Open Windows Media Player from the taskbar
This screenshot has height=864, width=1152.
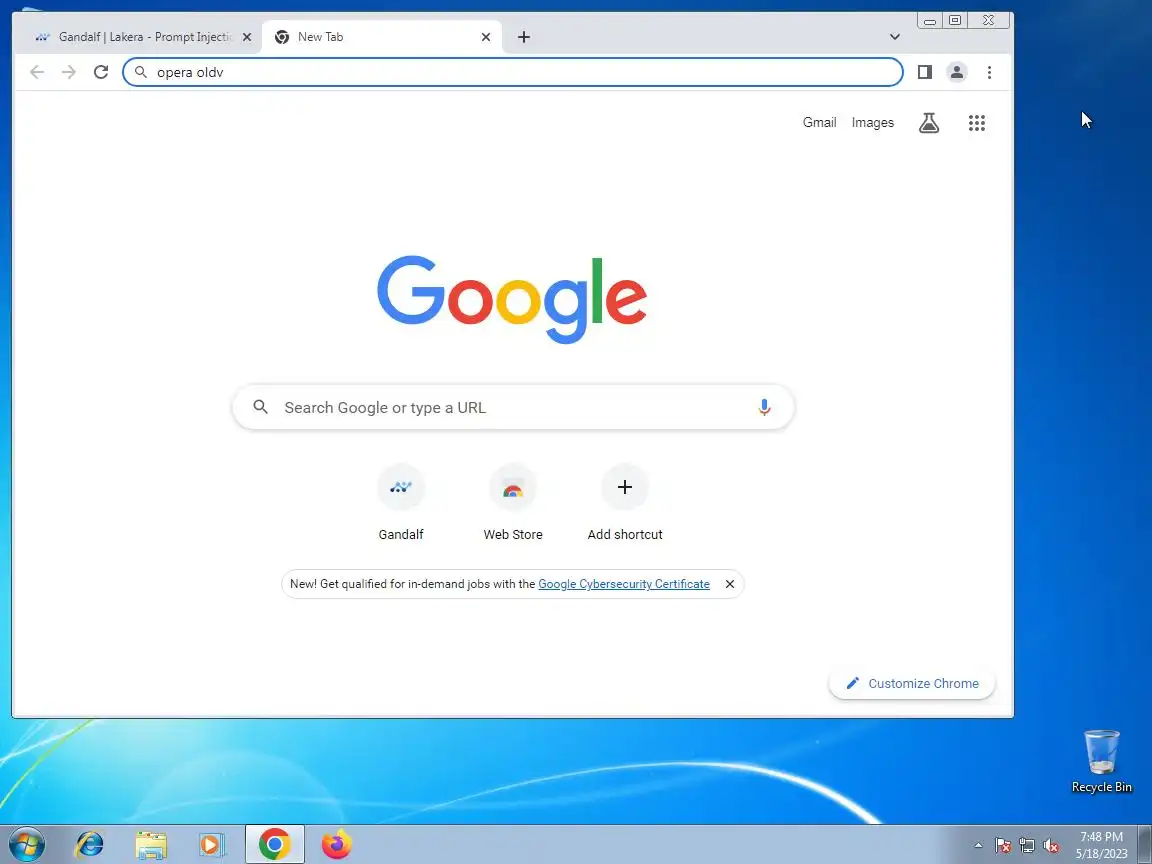[x=211, y=845]
